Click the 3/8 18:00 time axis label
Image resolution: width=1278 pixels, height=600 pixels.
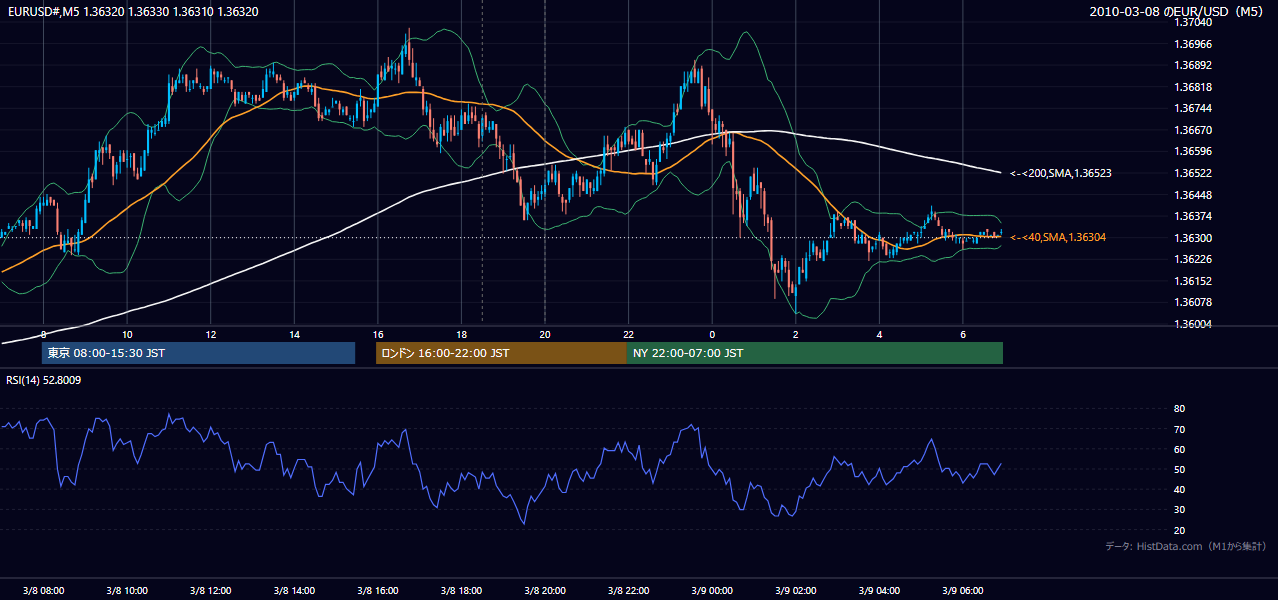pyautogui.click(x=461, y=590)
